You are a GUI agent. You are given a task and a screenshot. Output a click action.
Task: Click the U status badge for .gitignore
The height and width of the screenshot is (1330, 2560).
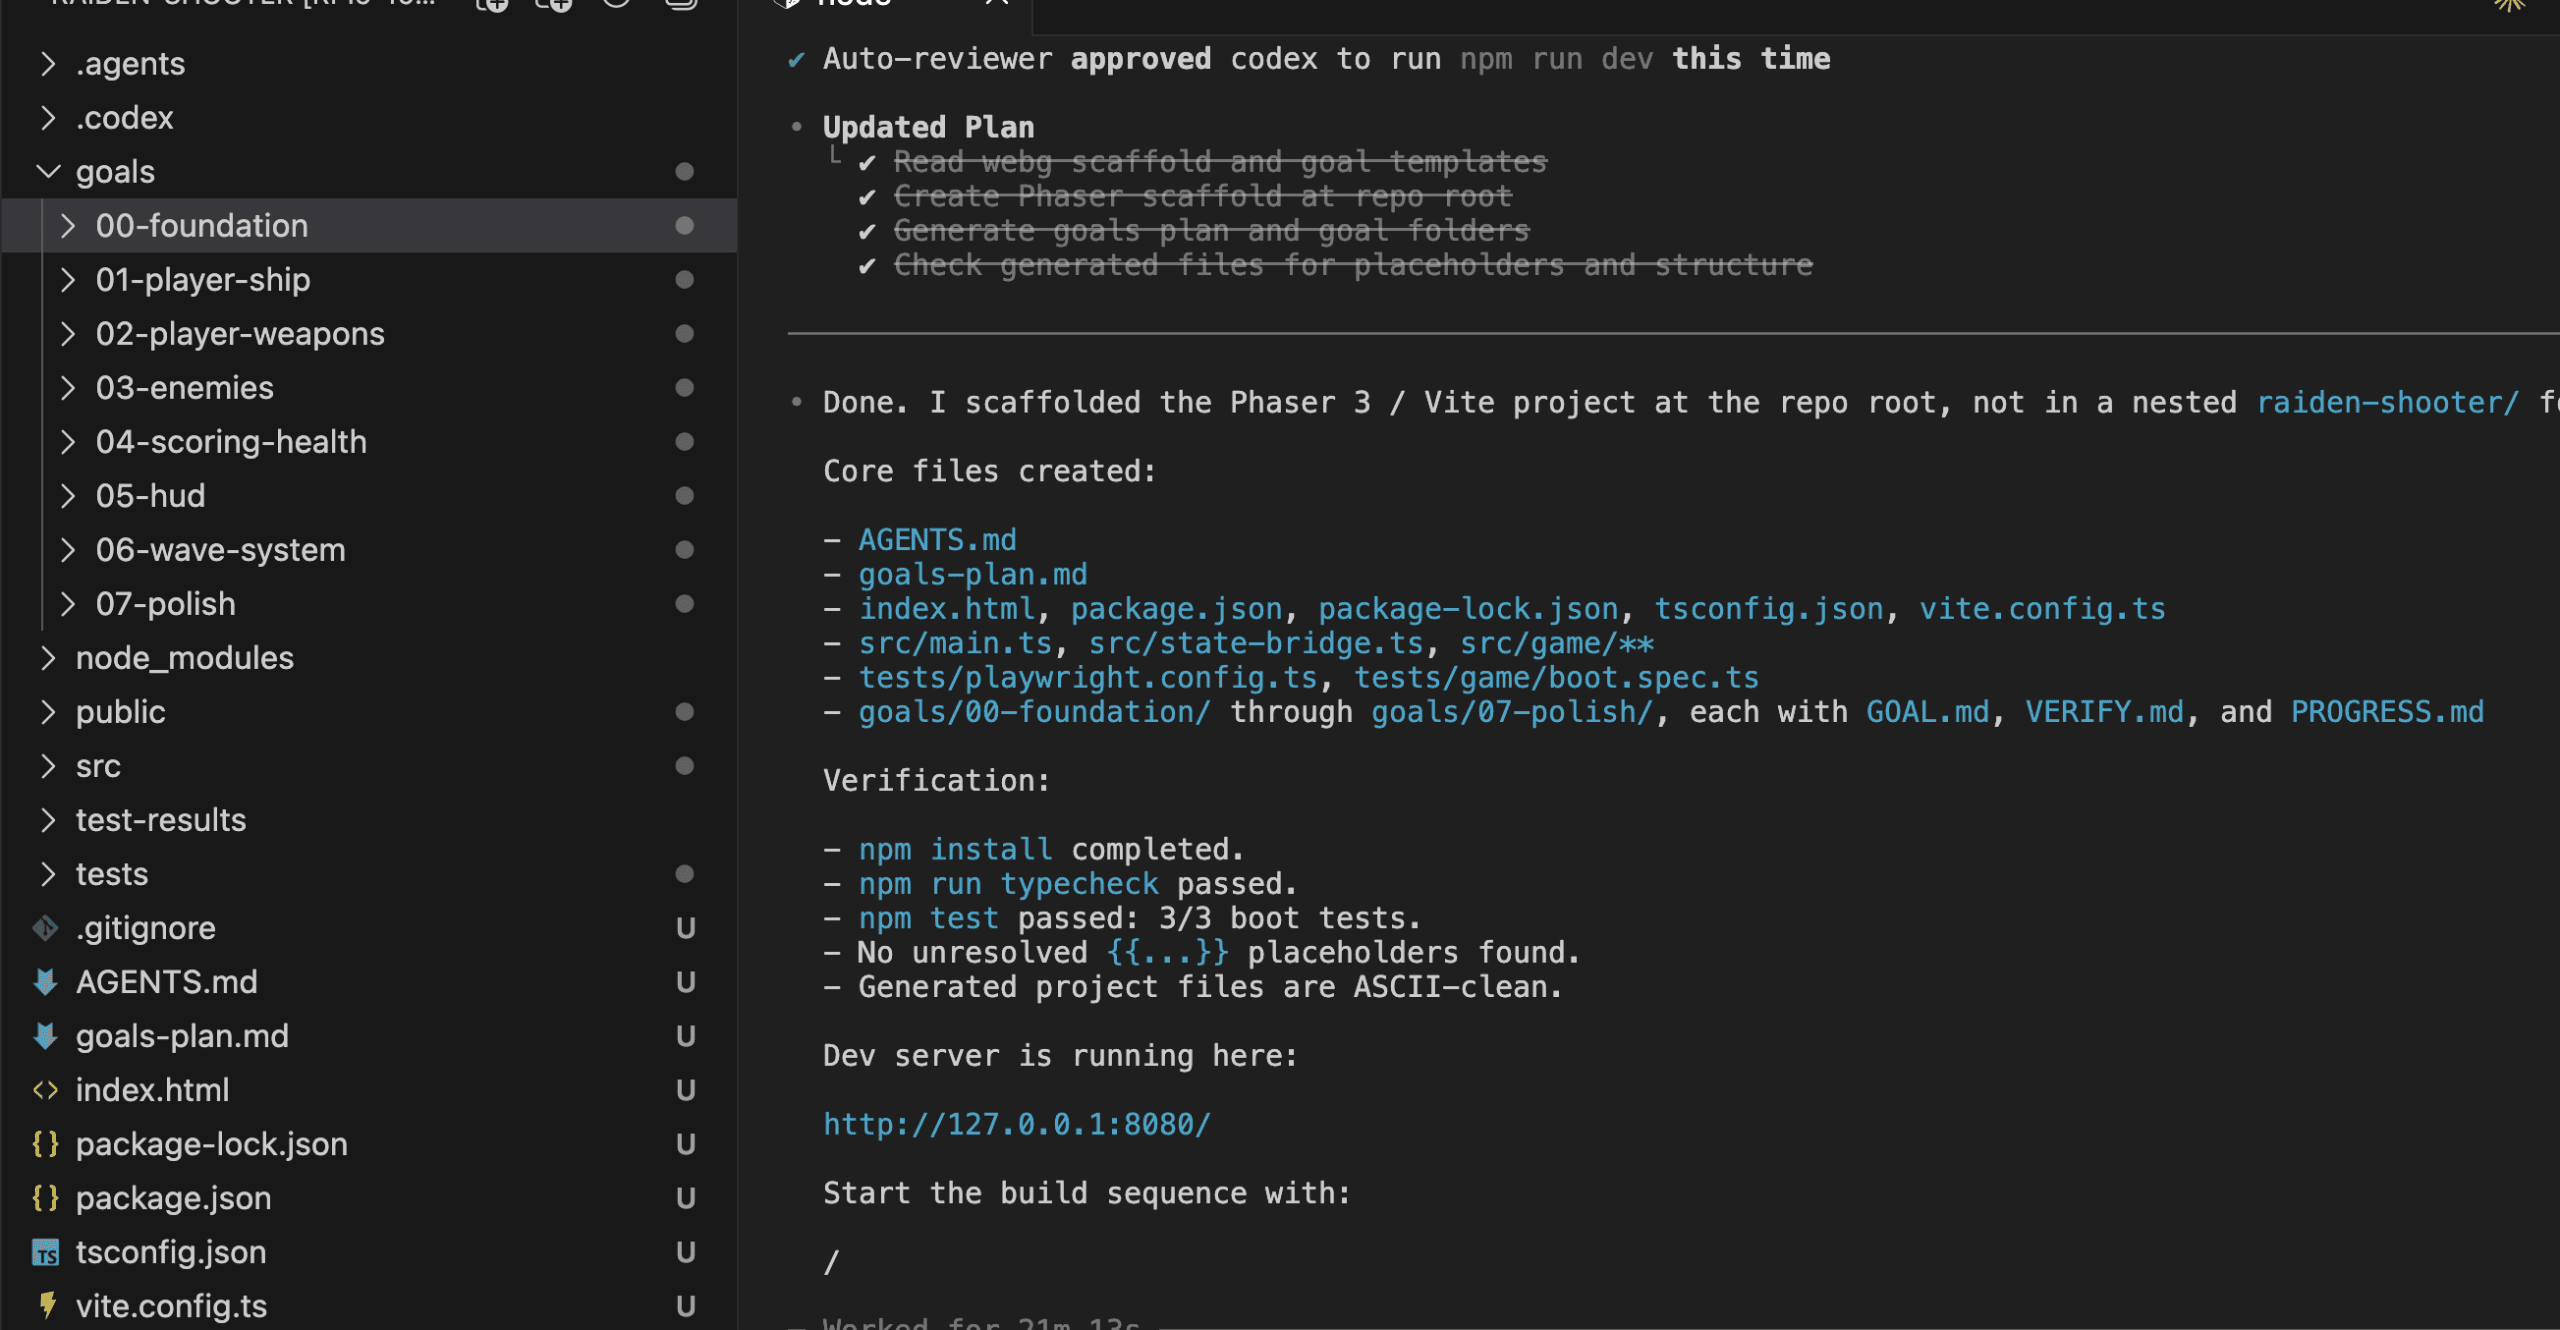click(x=686, y=929)
